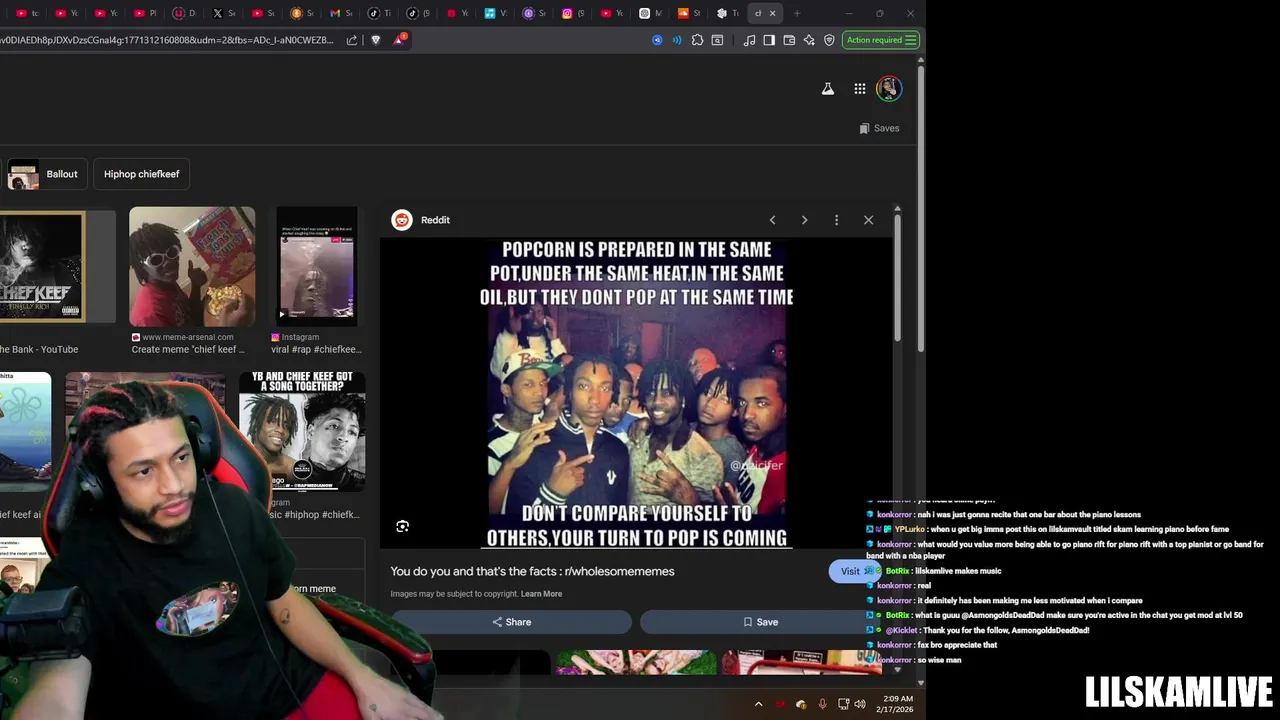
Task: Open the media control music note icon
Action: 749,40
